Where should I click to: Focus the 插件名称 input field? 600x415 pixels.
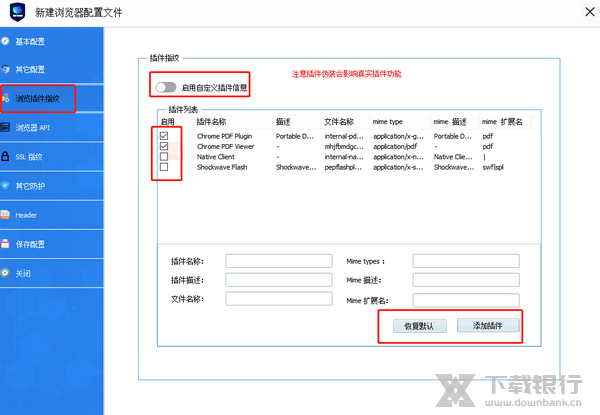(x=279, y=261)
